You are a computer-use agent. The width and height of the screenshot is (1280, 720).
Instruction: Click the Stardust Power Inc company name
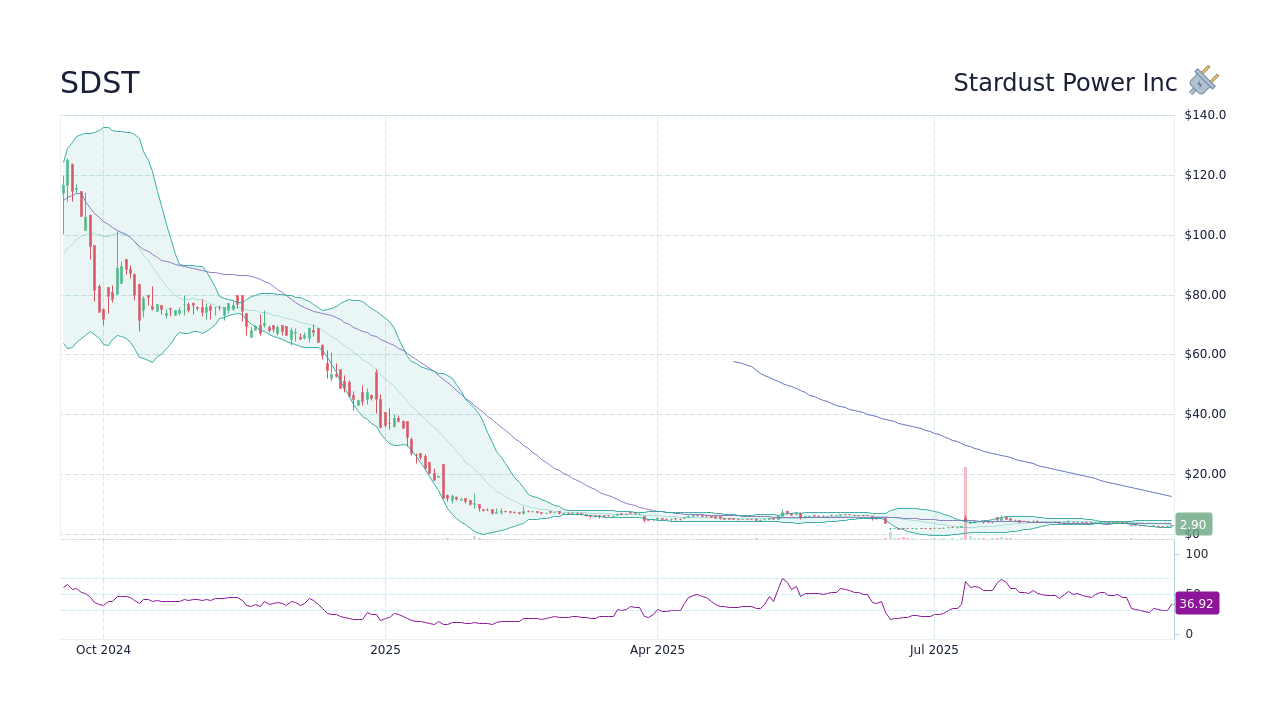(1064, 82)
